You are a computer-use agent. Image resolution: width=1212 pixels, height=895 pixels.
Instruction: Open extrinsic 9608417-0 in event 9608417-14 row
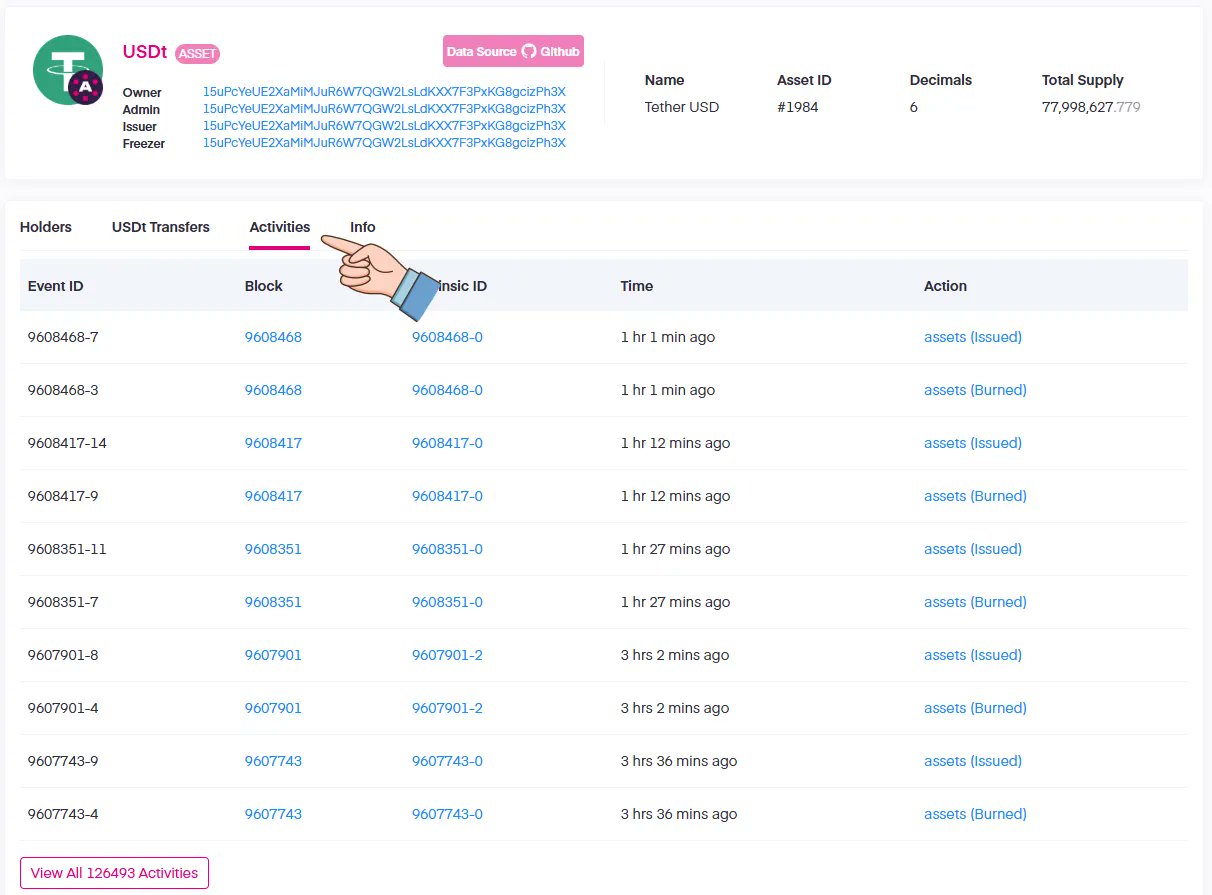coord(447,443)
